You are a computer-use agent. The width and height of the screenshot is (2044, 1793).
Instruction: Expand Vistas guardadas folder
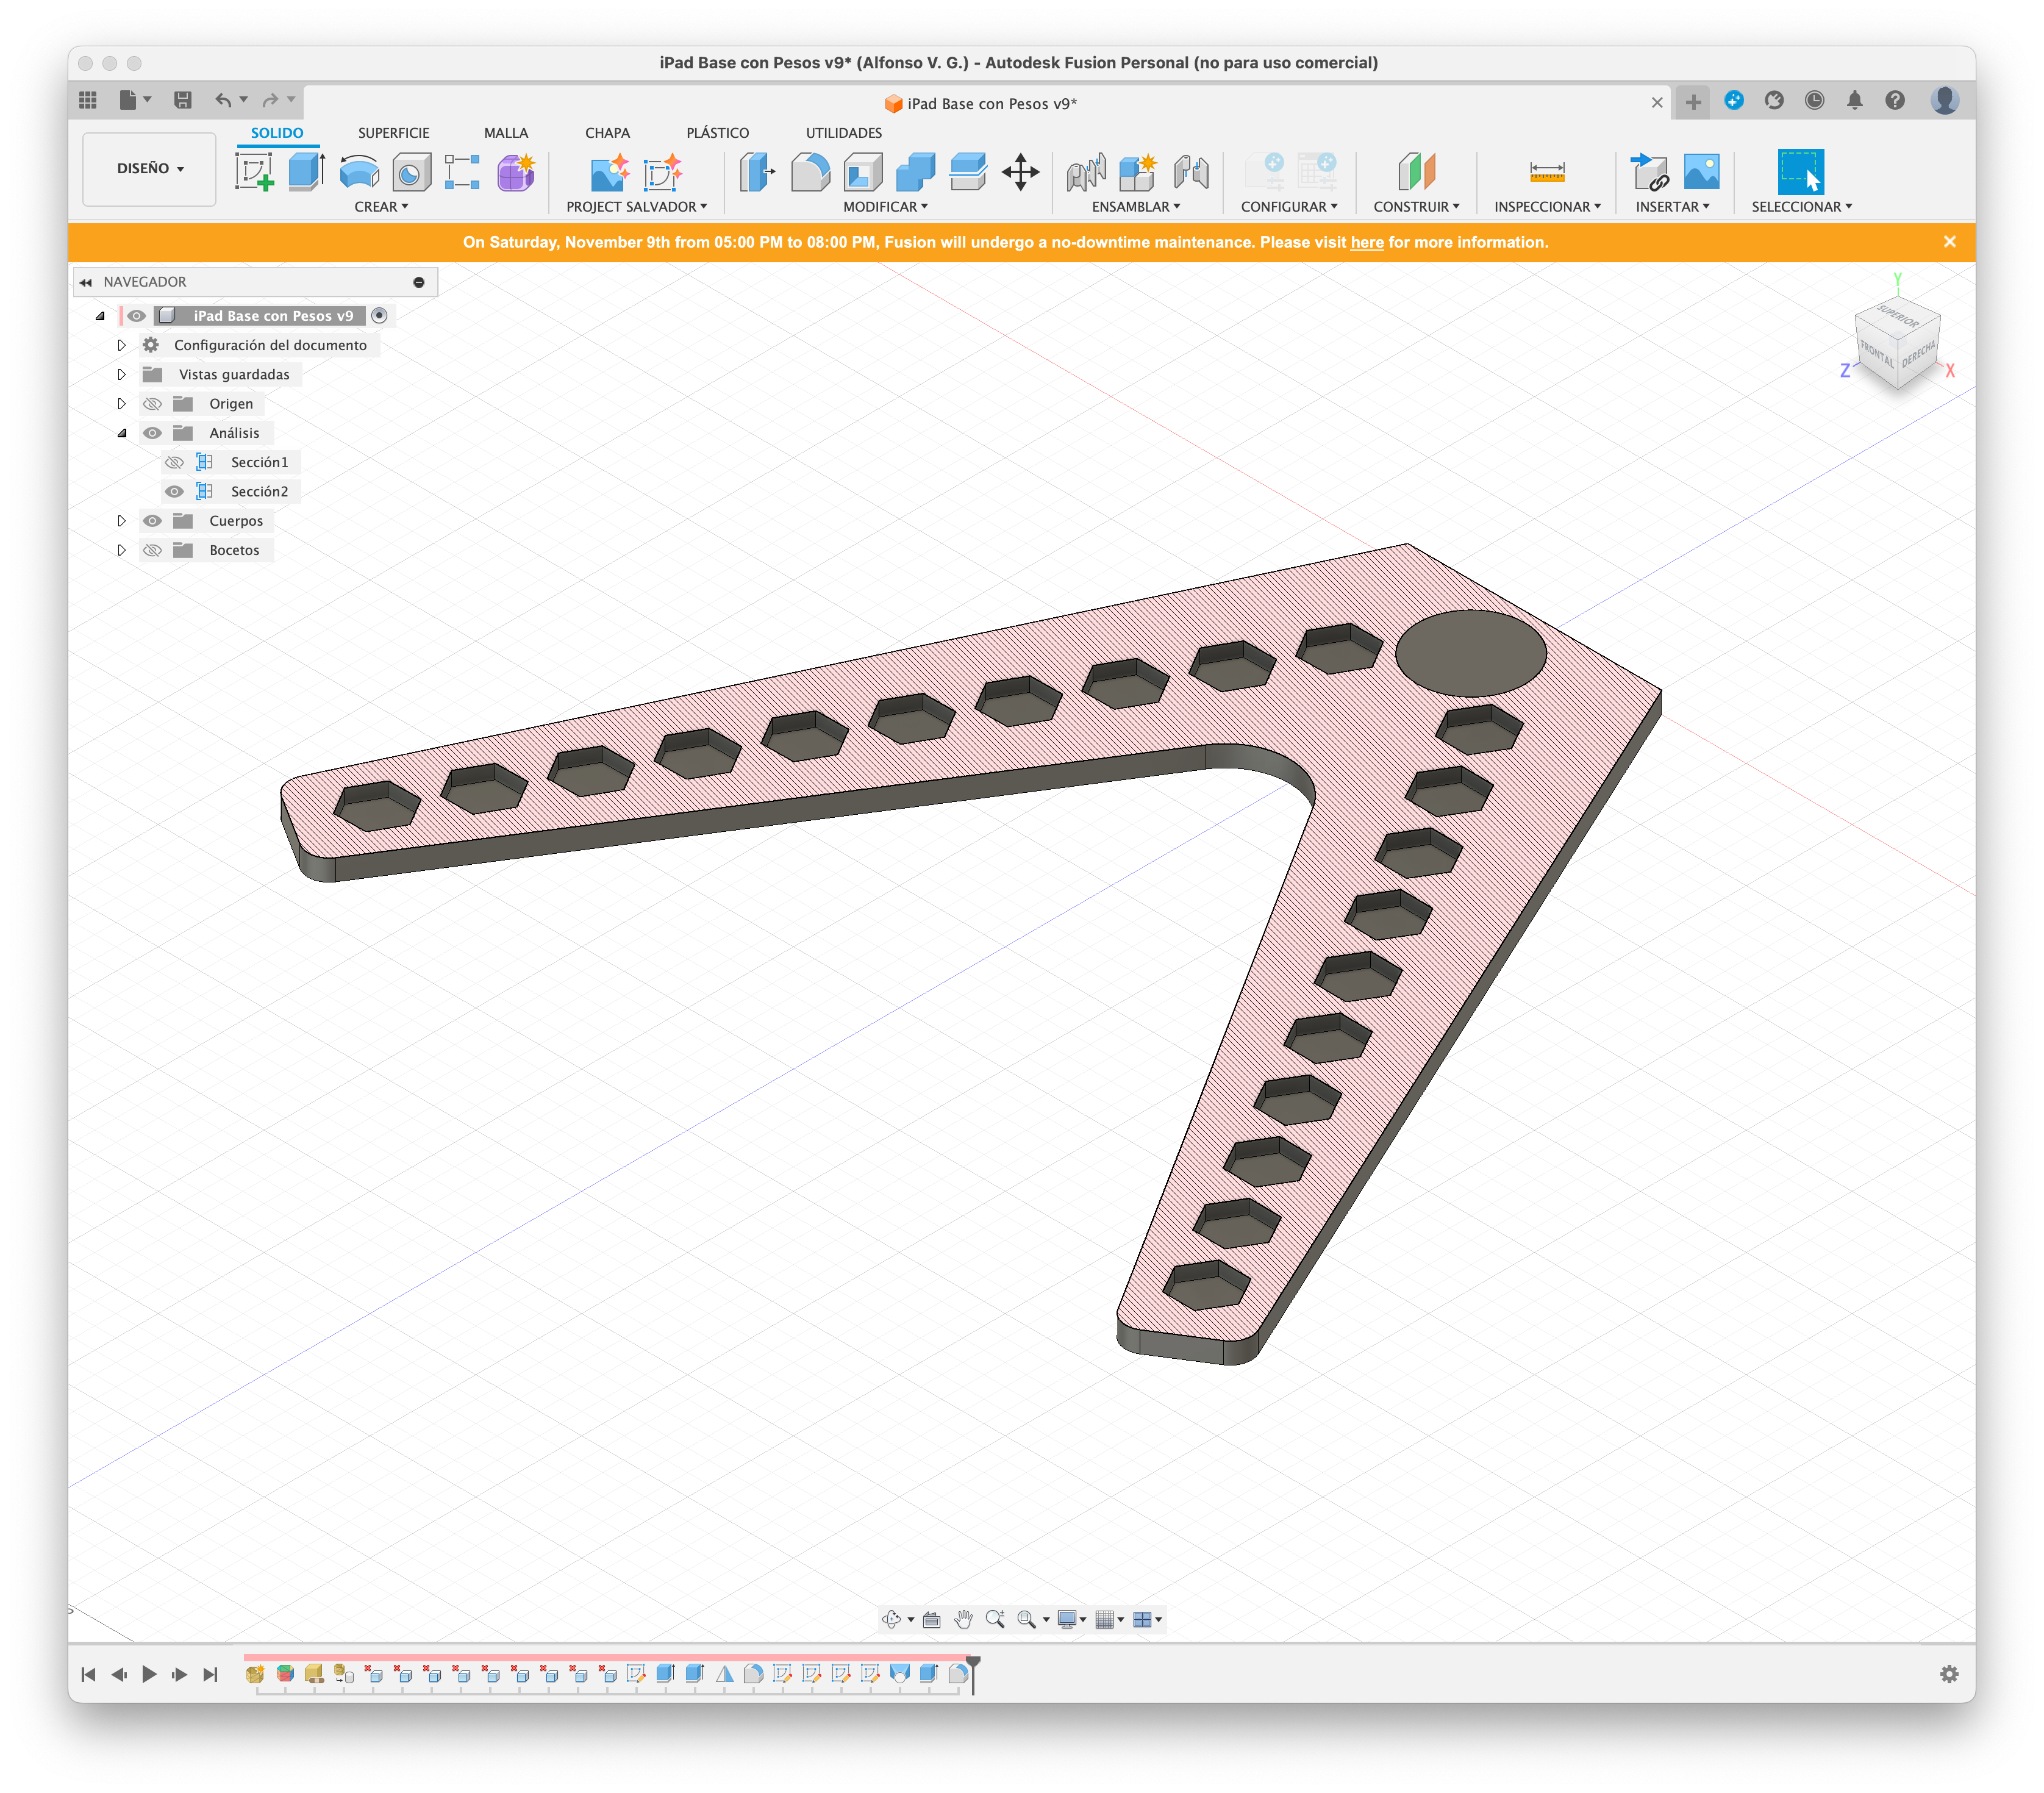(x=121, y=374)
